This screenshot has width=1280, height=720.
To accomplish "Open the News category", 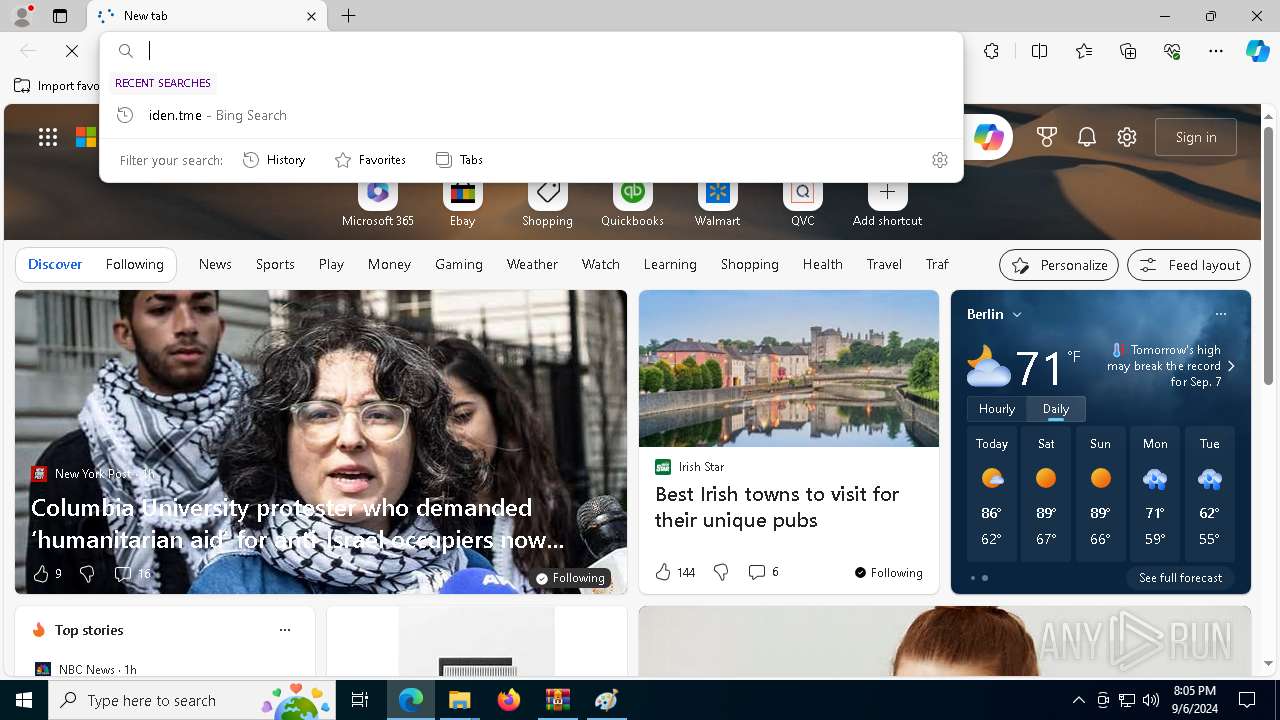I will (x=215, y=264).
